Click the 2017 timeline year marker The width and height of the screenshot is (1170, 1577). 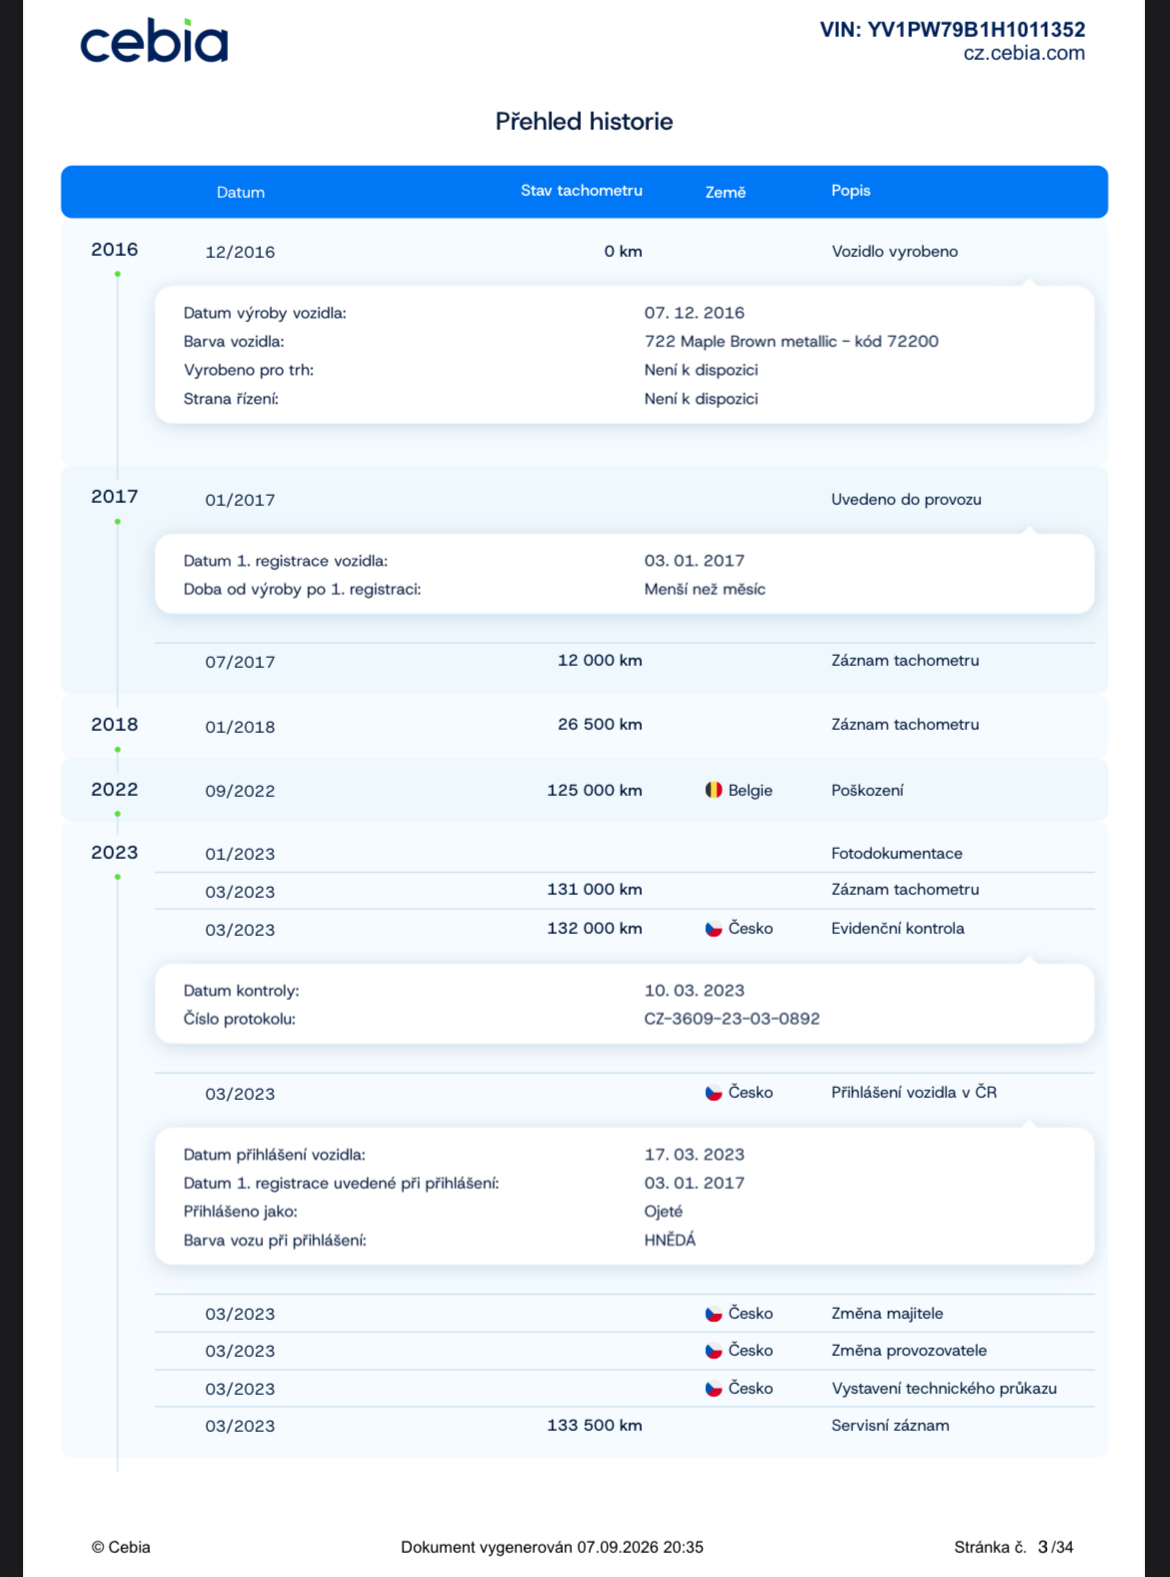coord(115,497)
